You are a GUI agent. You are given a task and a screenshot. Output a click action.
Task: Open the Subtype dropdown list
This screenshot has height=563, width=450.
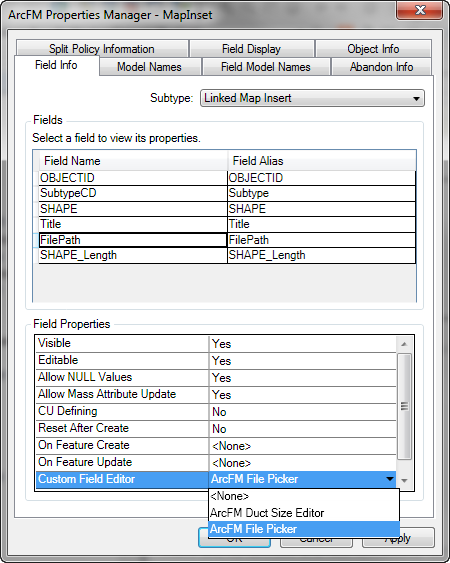312,98
